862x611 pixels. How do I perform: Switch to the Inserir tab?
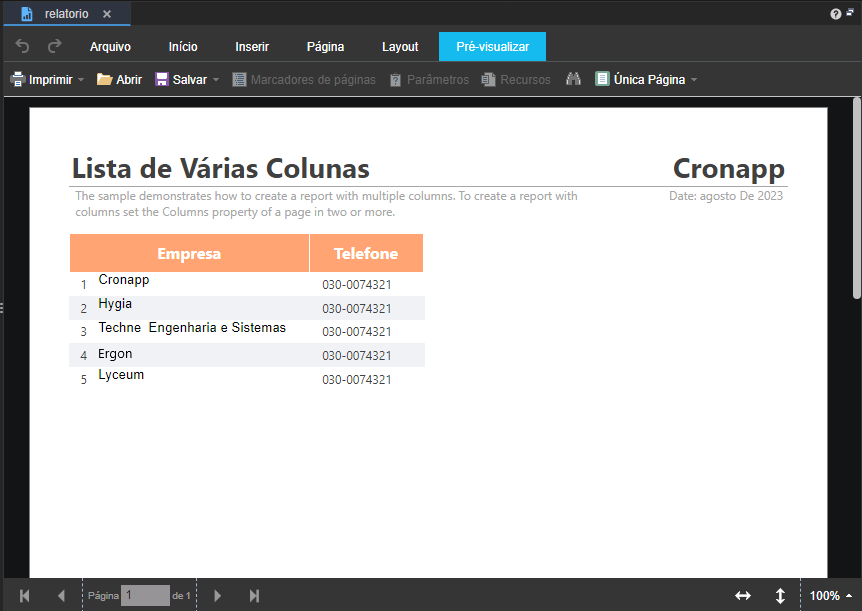pos(252,47)
